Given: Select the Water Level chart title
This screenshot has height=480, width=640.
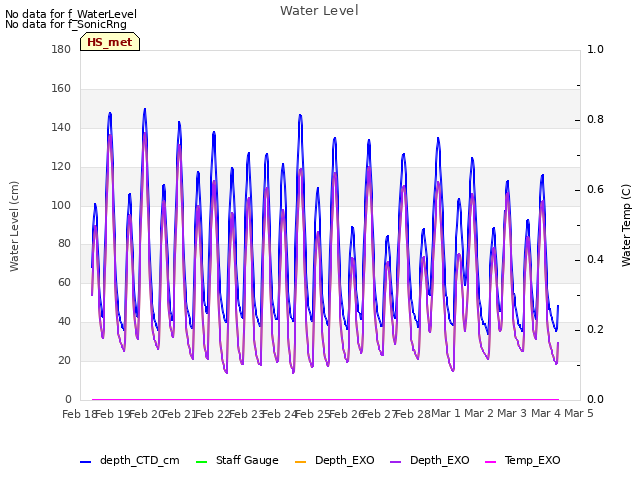Looking at the screenshot, I should point(319,10).
